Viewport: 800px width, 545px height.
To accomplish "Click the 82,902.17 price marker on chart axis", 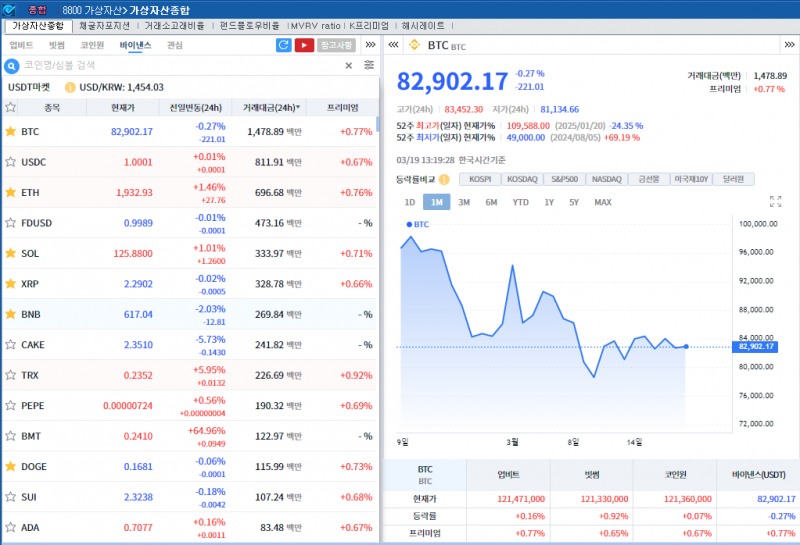I will coord(755,346).
